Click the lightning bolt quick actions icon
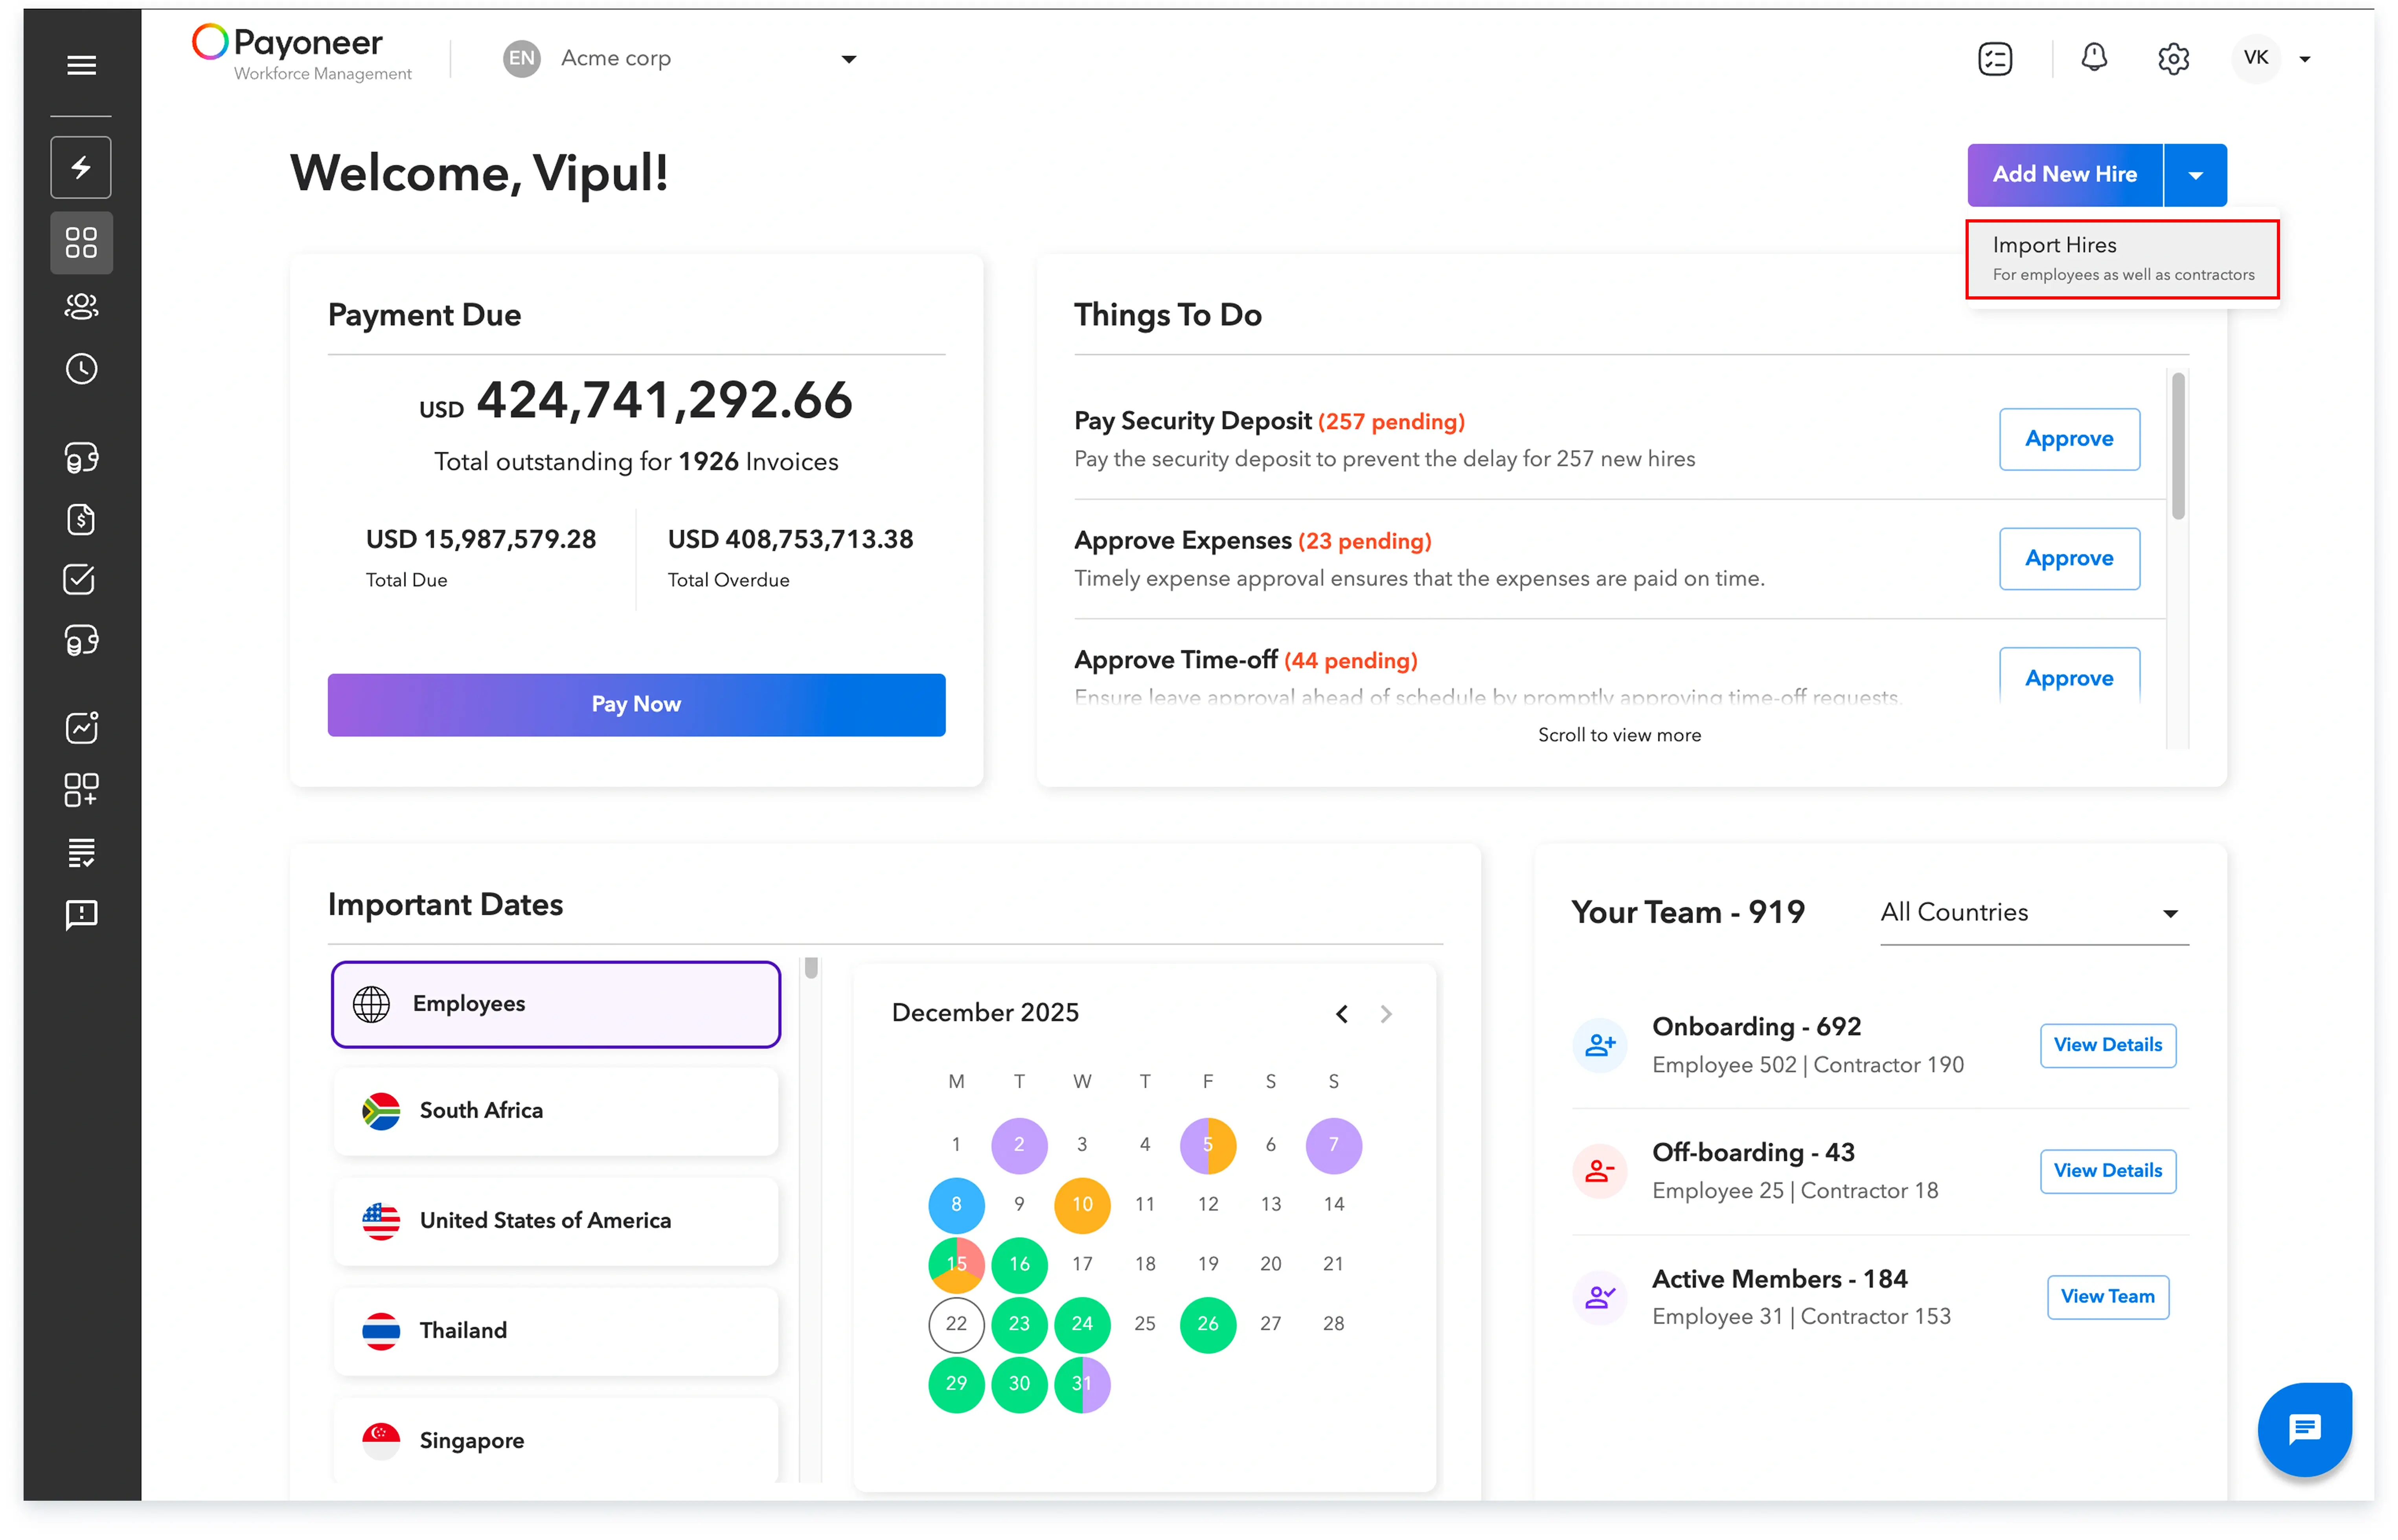Viewport: 2398px width, 1540px height. 81,167
